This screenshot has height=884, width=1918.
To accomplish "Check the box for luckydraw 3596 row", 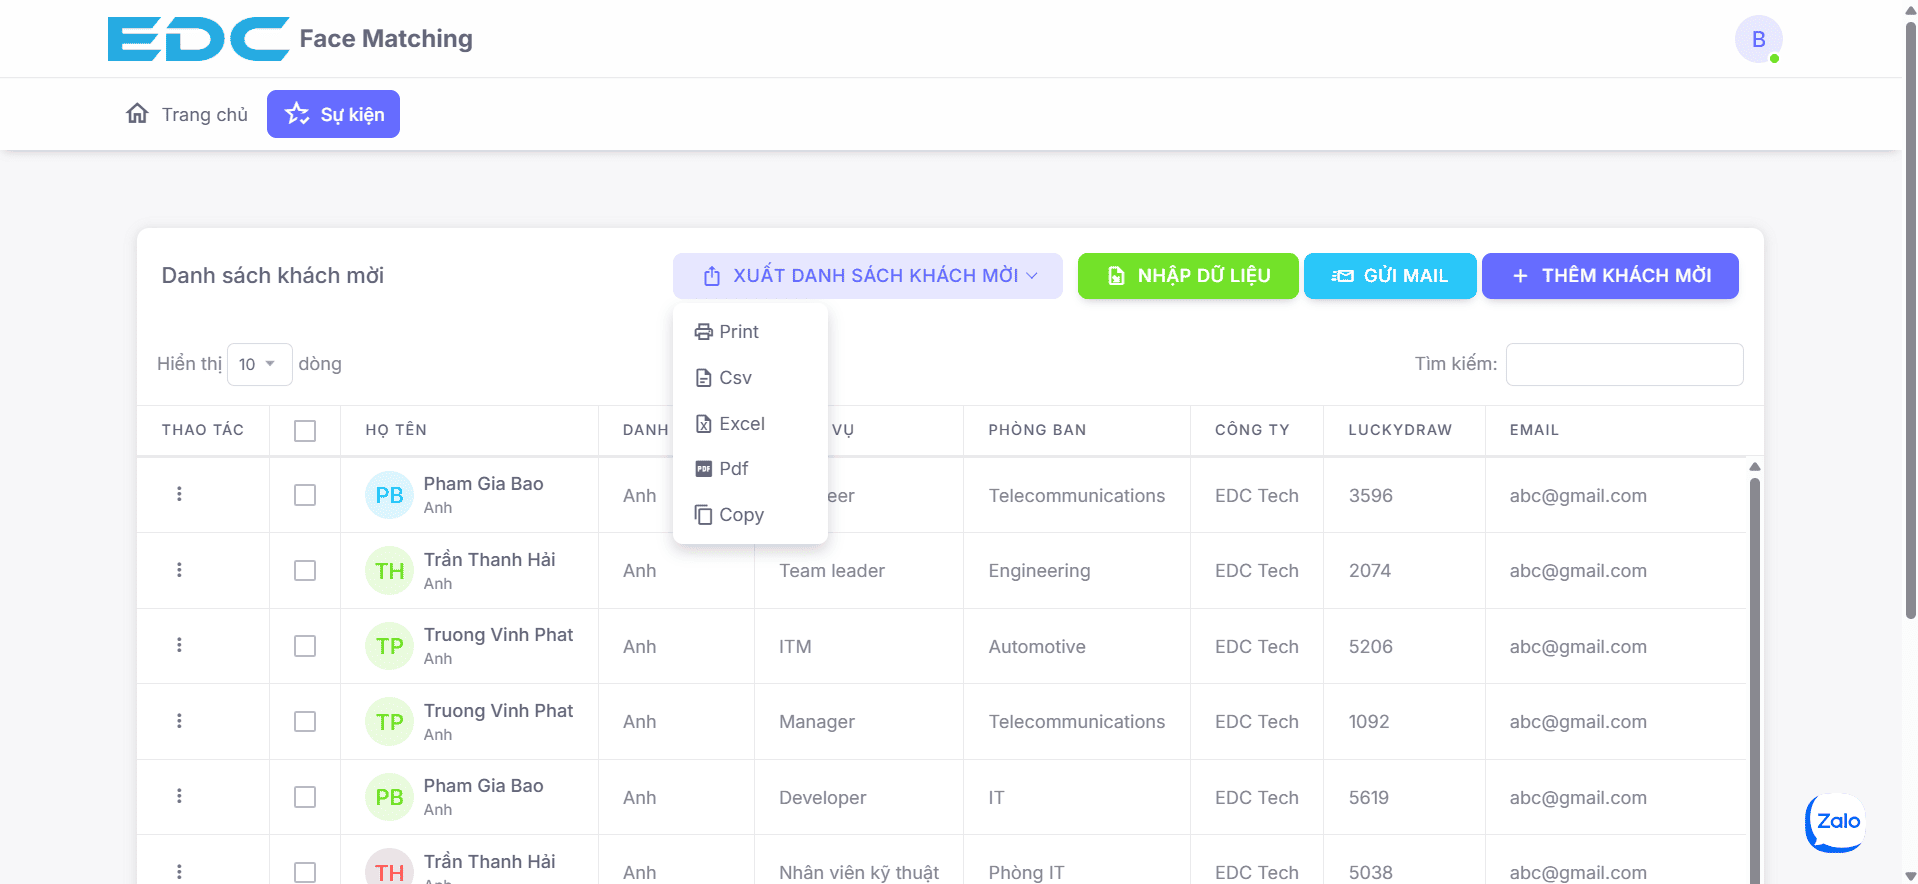I will click(x=305, y=495).
